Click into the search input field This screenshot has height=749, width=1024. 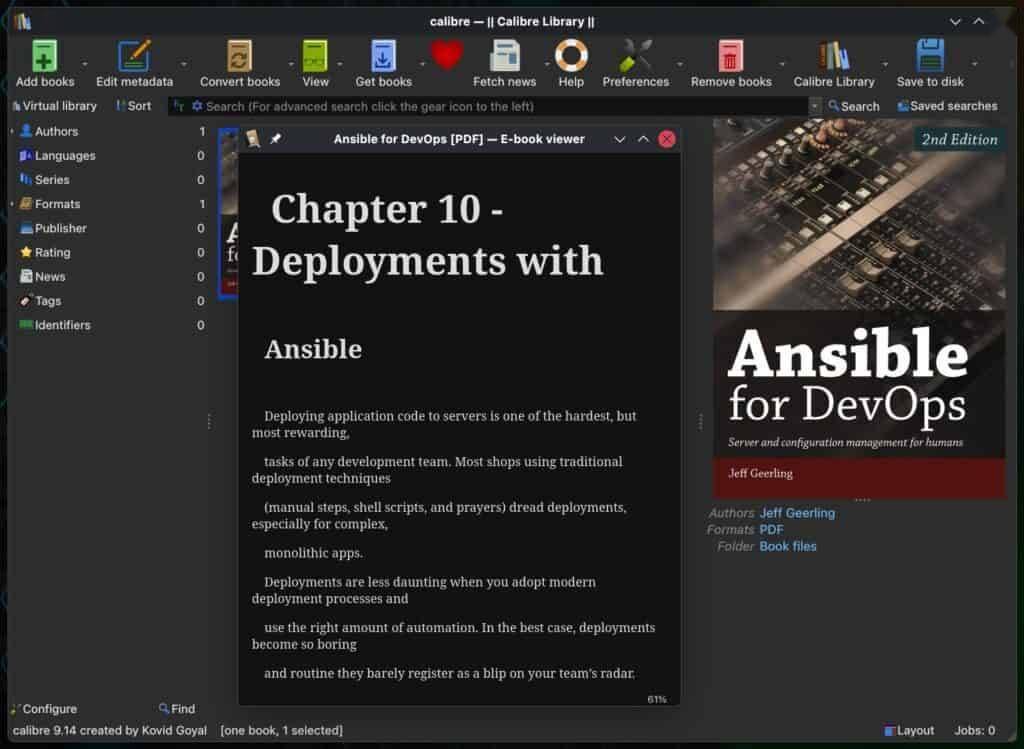506,106
